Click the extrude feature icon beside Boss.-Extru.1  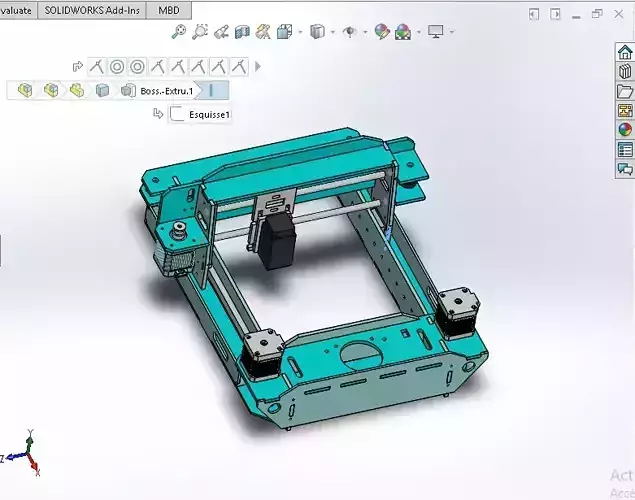pos(128,90)
